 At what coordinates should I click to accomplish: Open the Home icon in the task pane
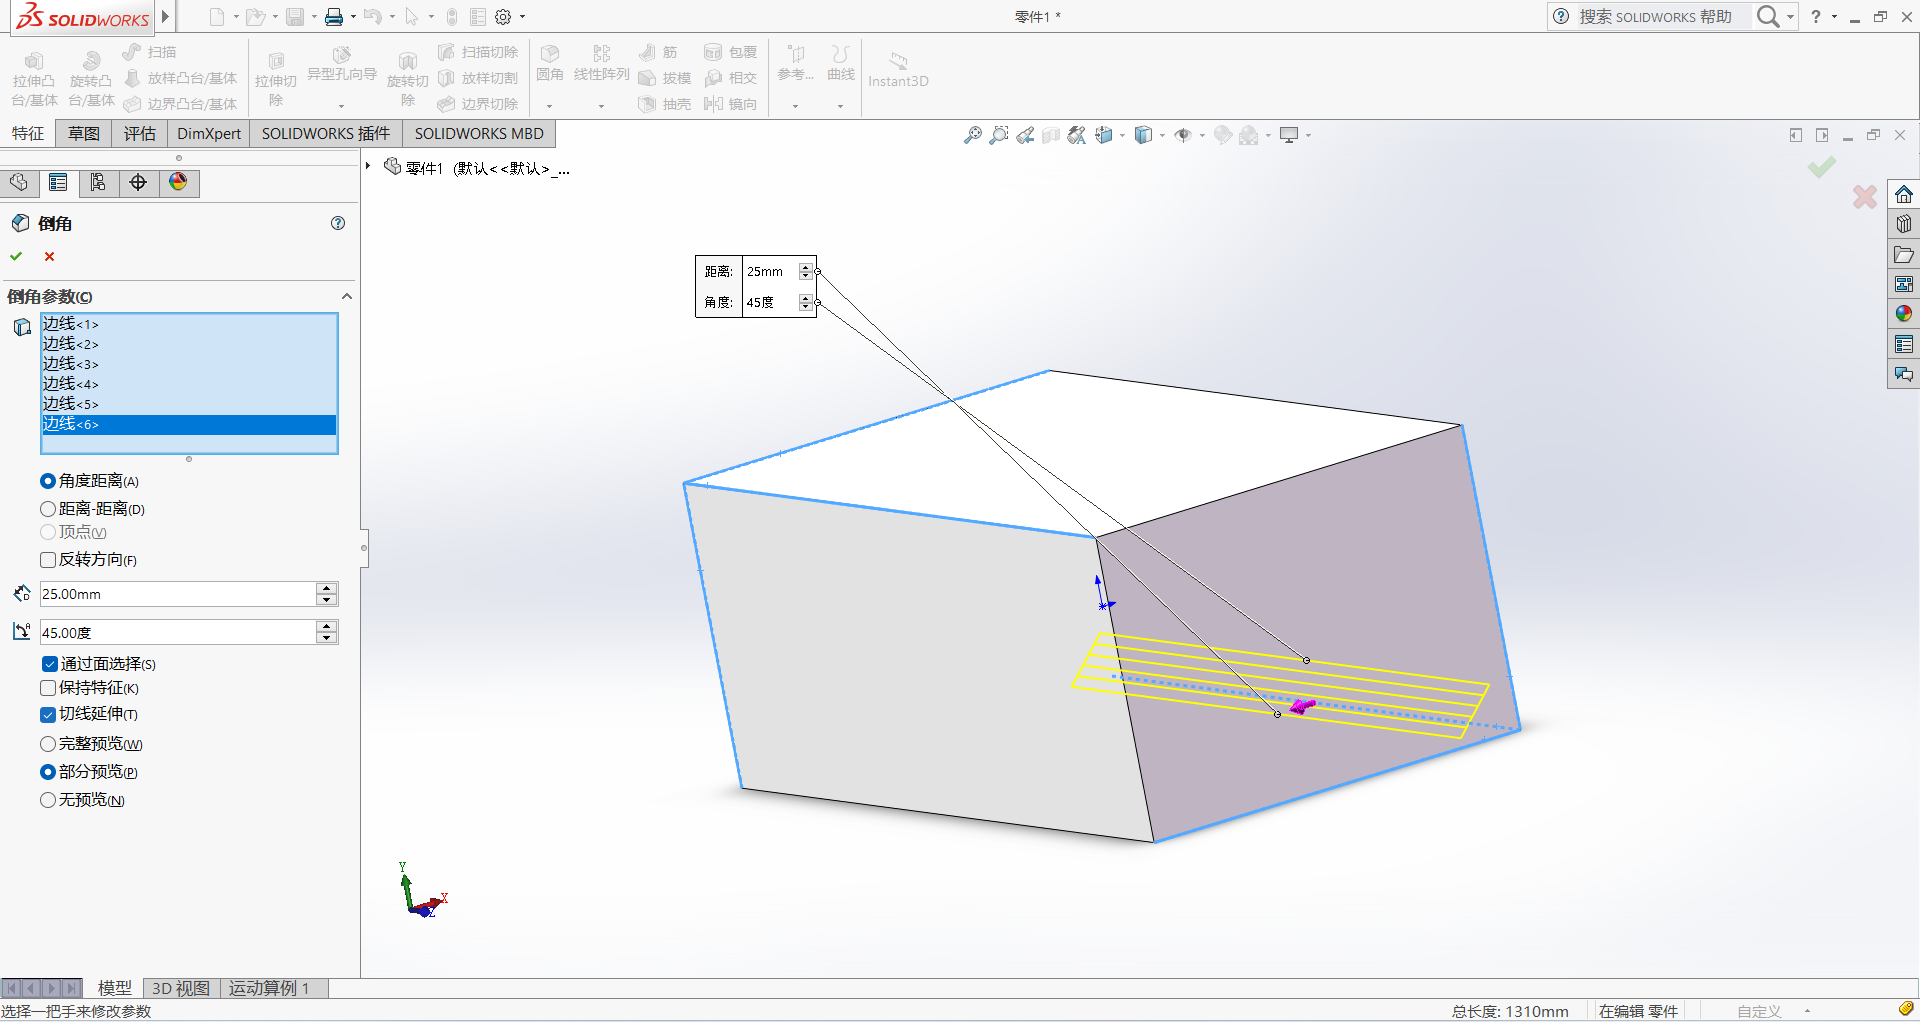pos(1903,194)
